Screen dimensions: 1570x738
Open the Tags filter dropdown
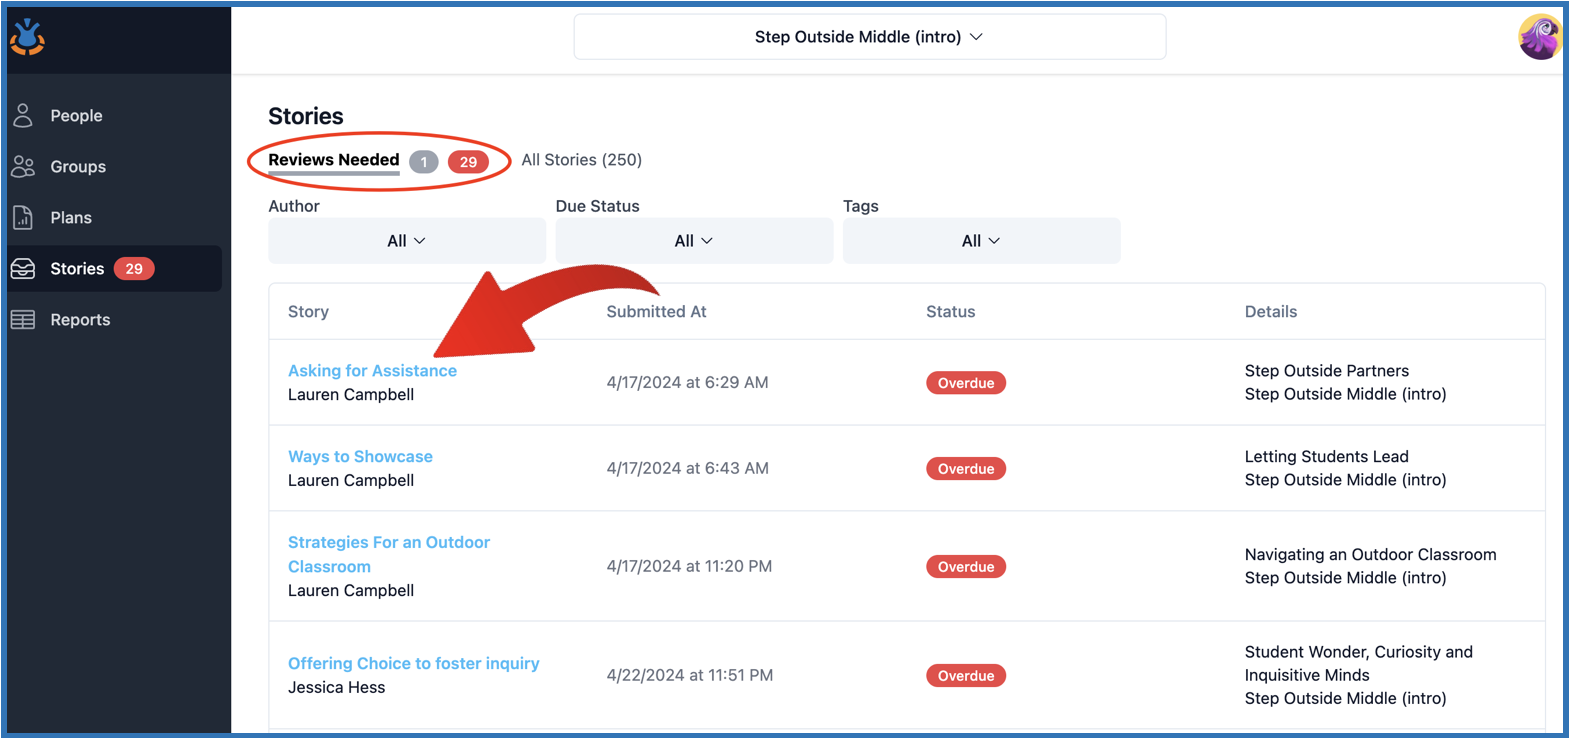coord(980,241)
